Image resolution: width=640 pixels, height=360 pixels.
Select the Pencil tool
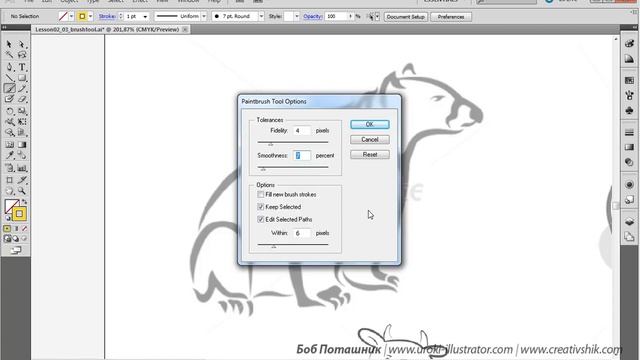[x=22, y=88]
